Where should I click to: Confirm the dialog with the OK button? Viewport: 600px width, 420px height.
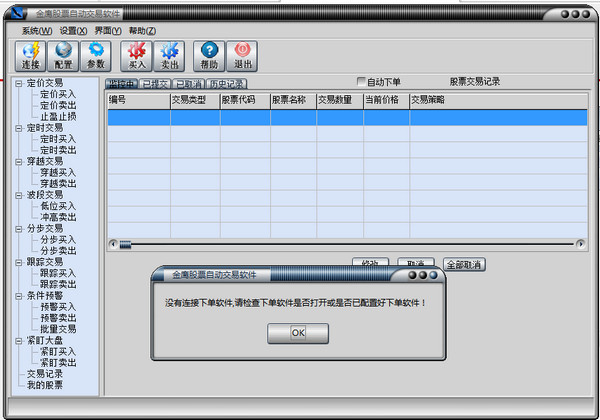(298, 333)
